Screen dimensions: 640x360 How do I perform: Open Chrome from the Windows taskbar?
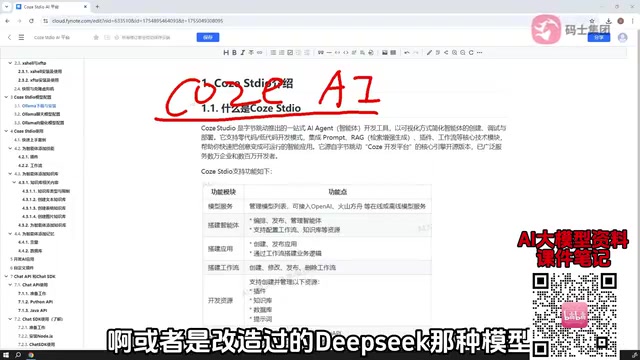[x=31, y=355]
